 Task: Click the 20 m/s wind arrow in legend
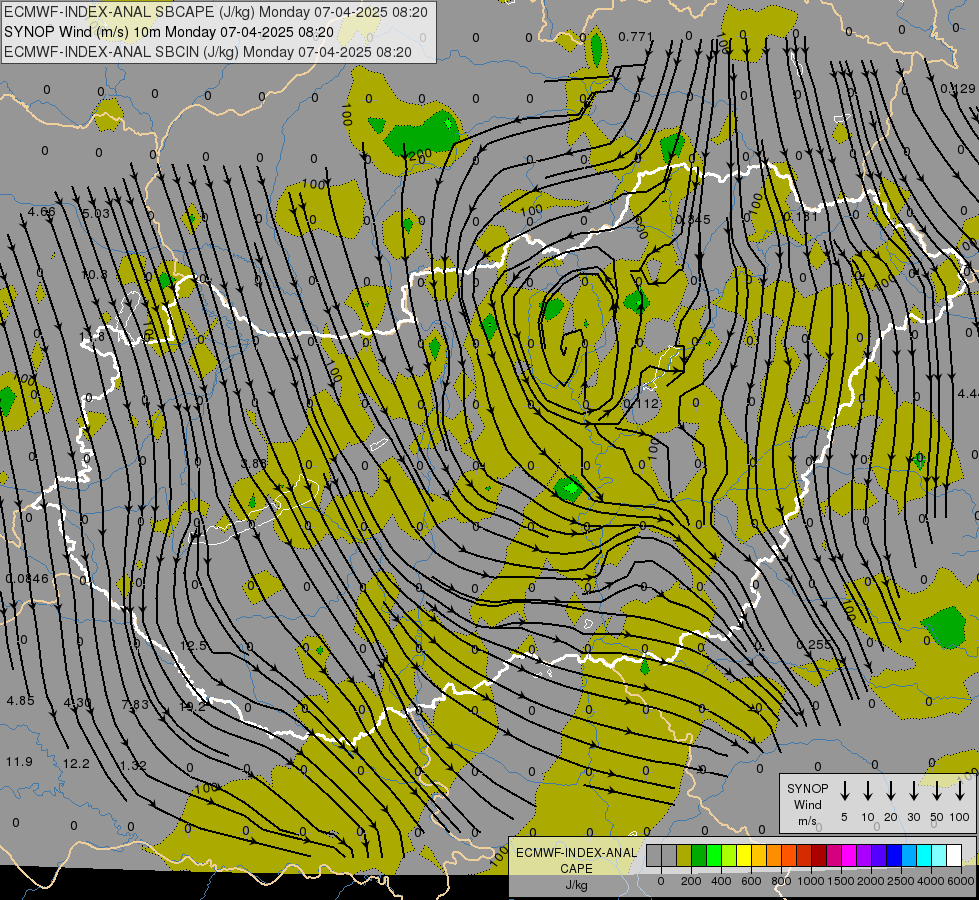pyautogui.click(x=891, y=791)
